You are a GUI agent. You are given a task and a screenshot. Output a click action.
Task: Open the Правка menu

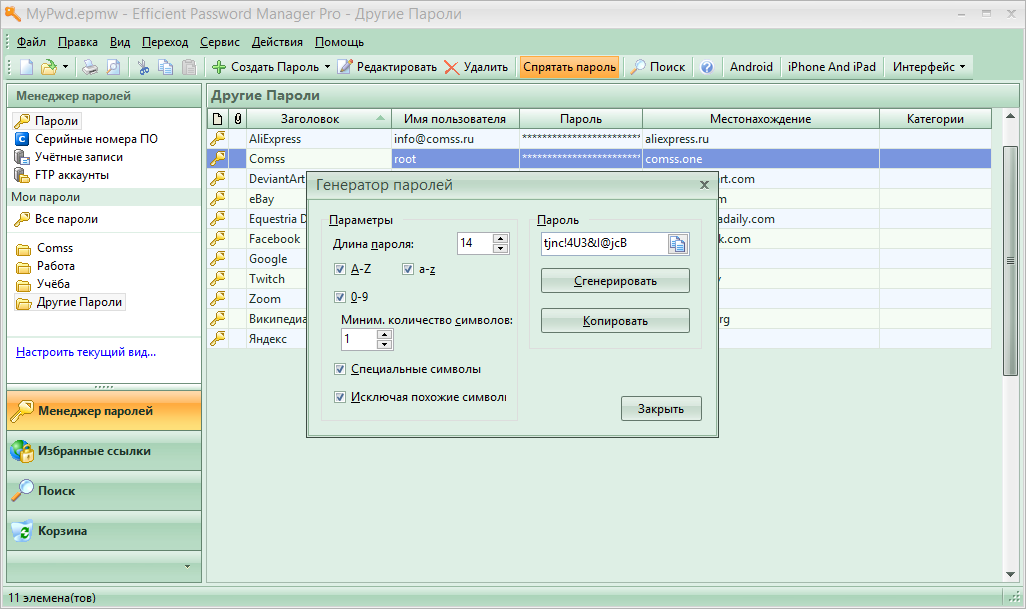click(x=78, y=42)
